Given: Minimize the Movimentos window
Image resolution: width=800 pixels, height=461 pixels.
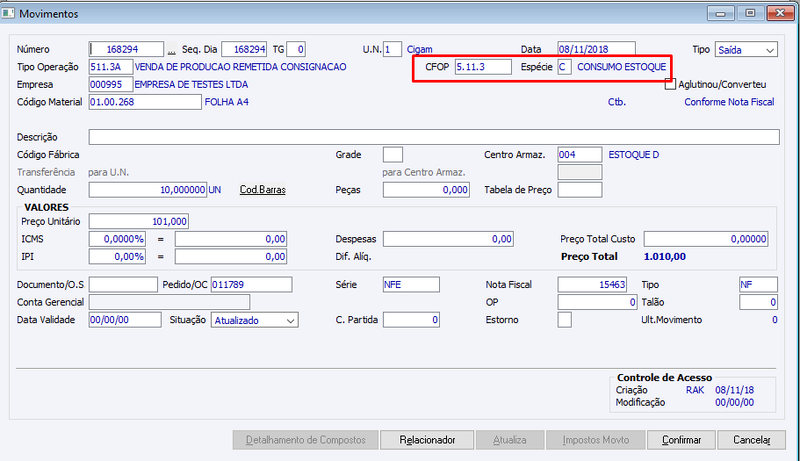Looking at the screenshot, I should [720, 13].
